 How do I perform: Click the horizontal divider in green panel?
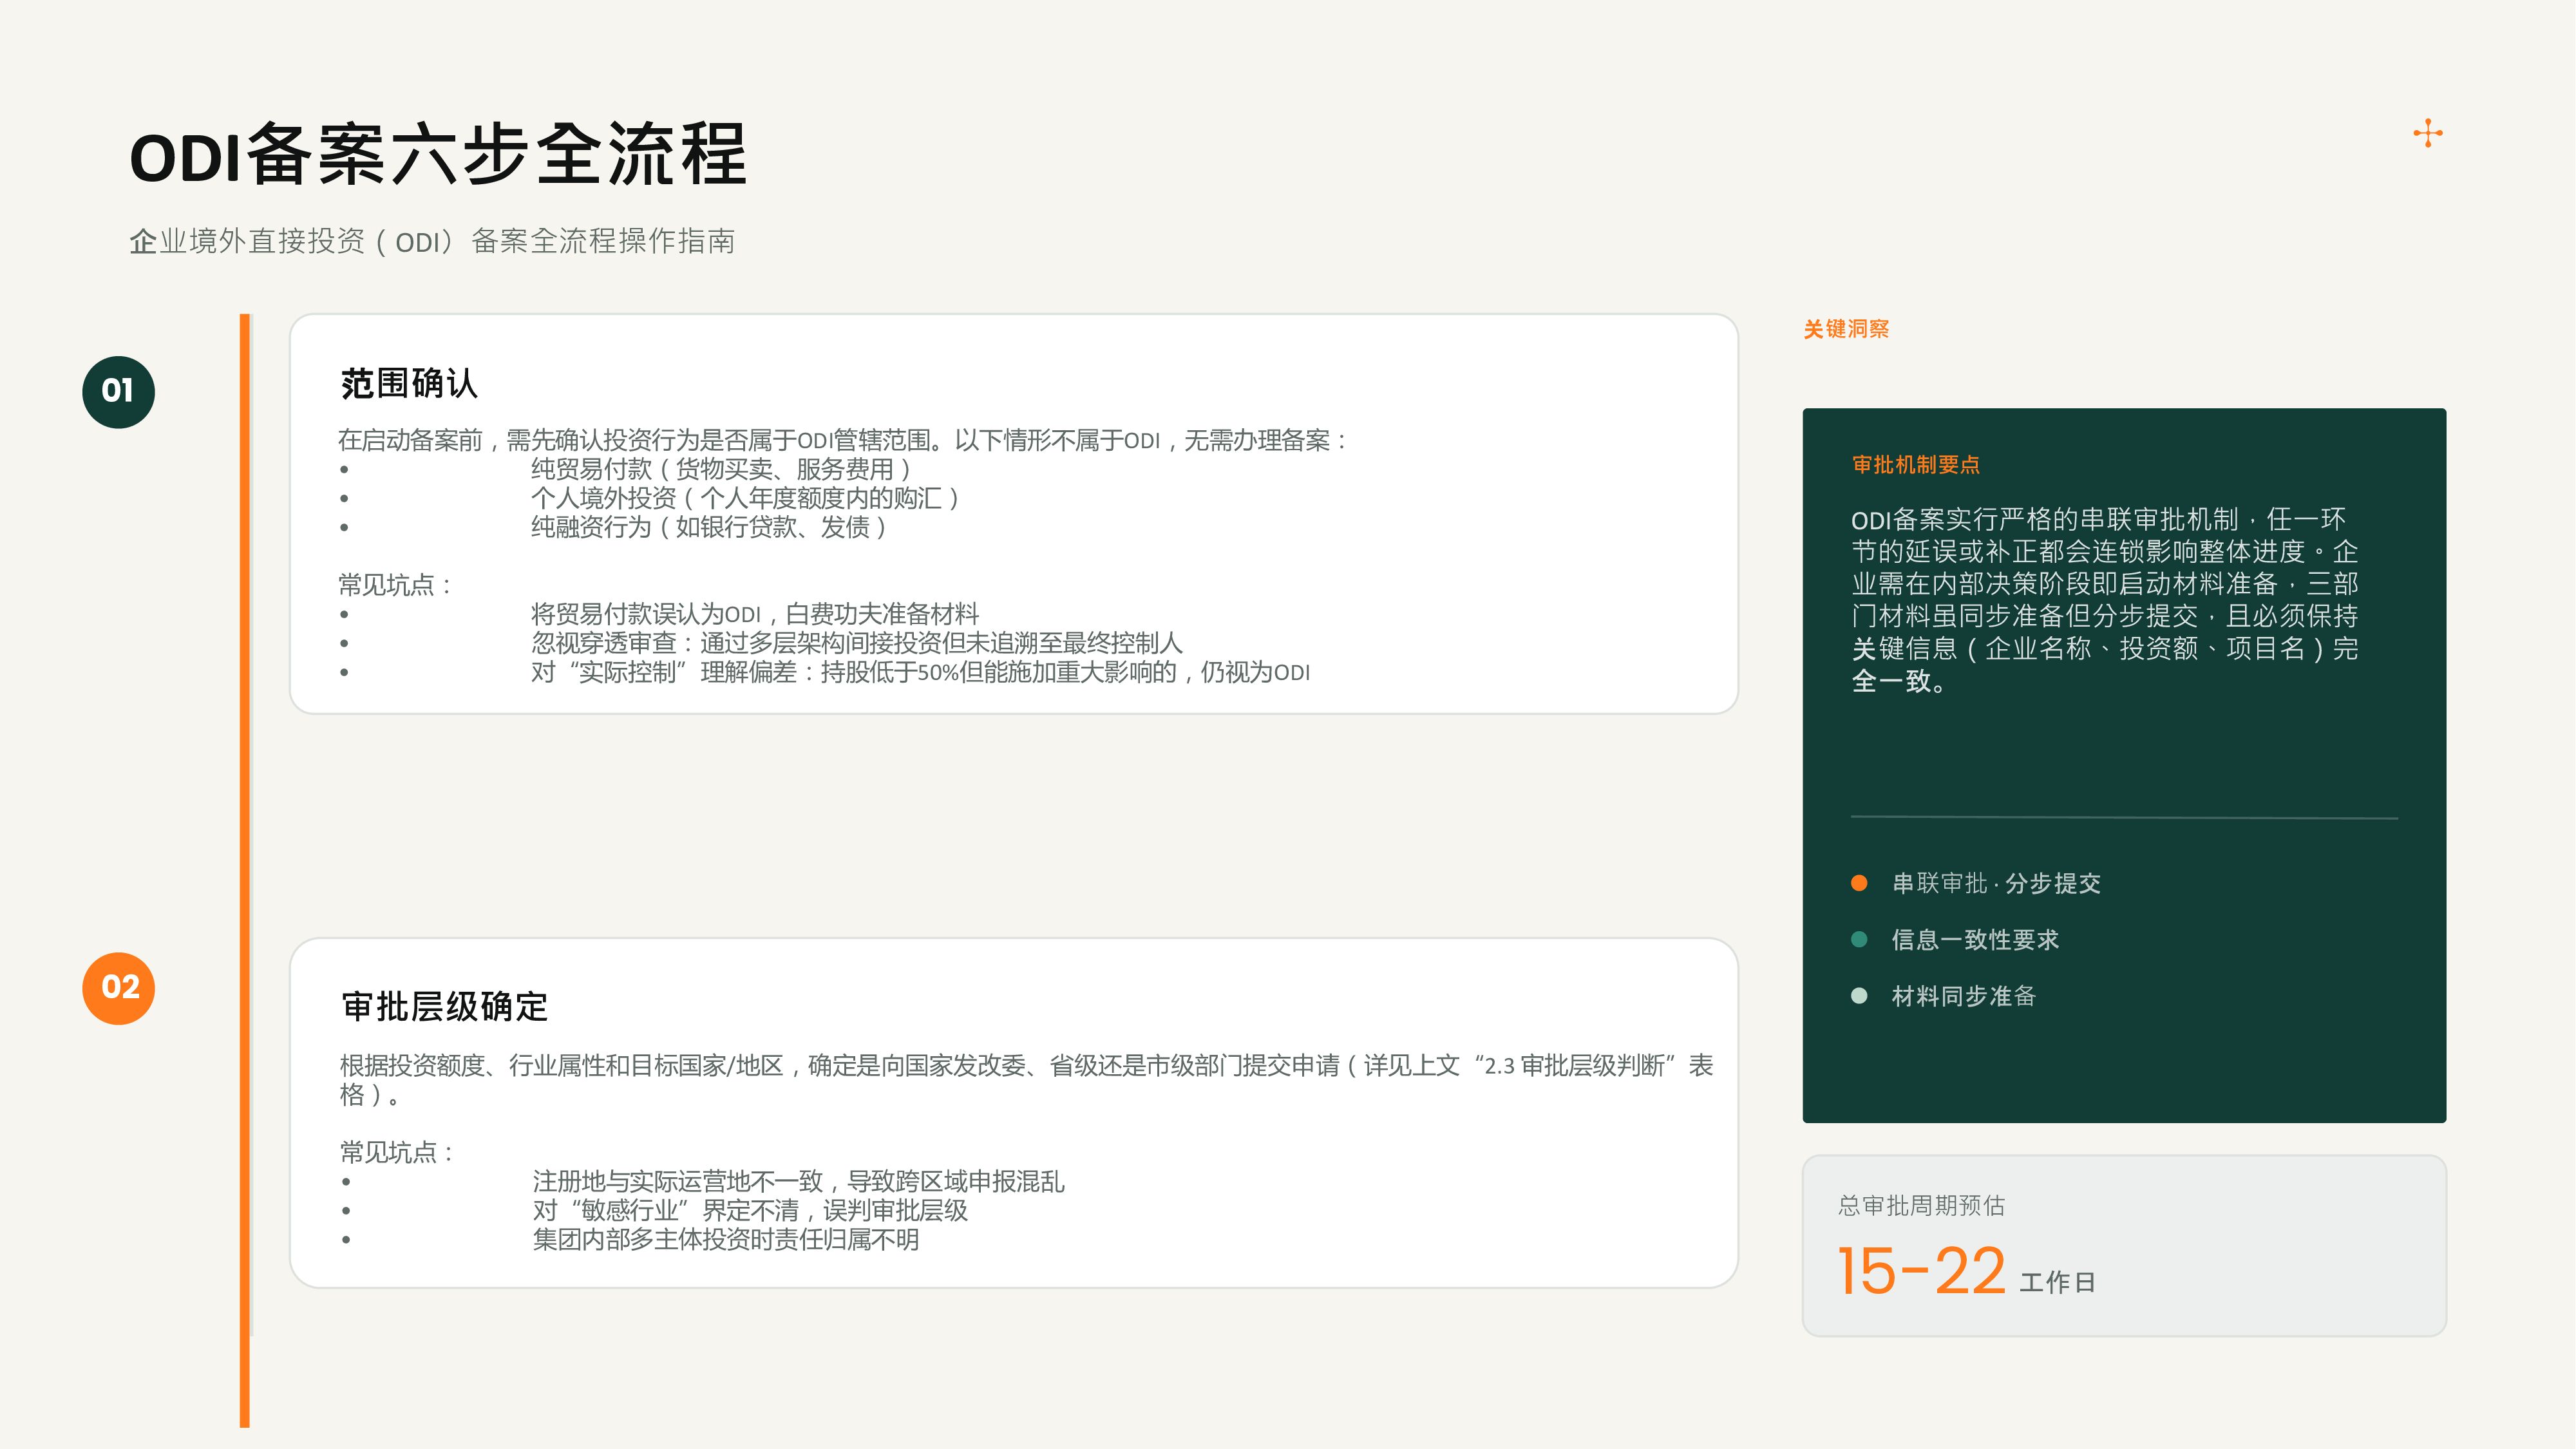[x=2124, y=818]
